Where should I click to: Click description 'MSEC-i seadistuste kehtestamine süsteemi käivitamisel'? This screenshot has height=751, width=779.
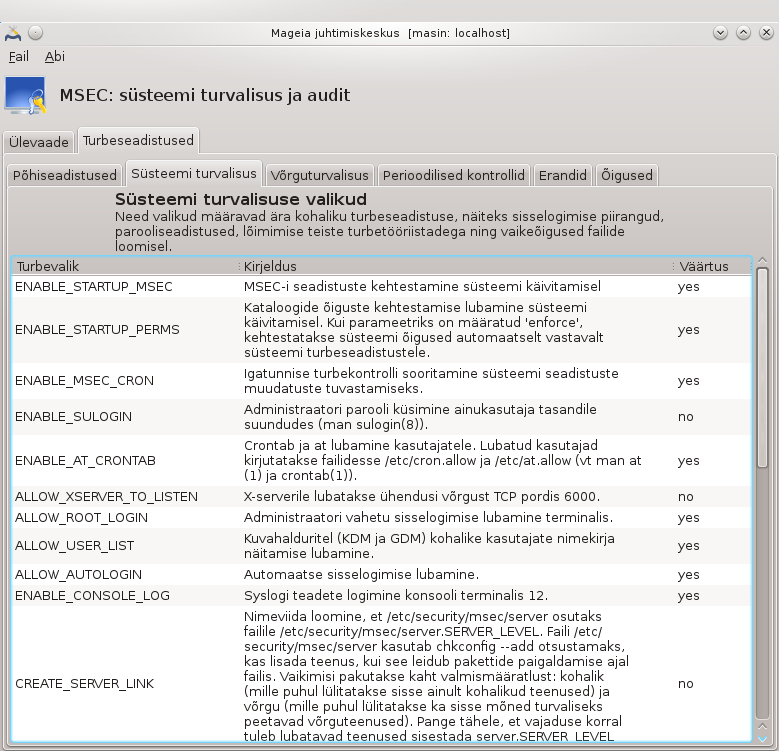[422, 287]
